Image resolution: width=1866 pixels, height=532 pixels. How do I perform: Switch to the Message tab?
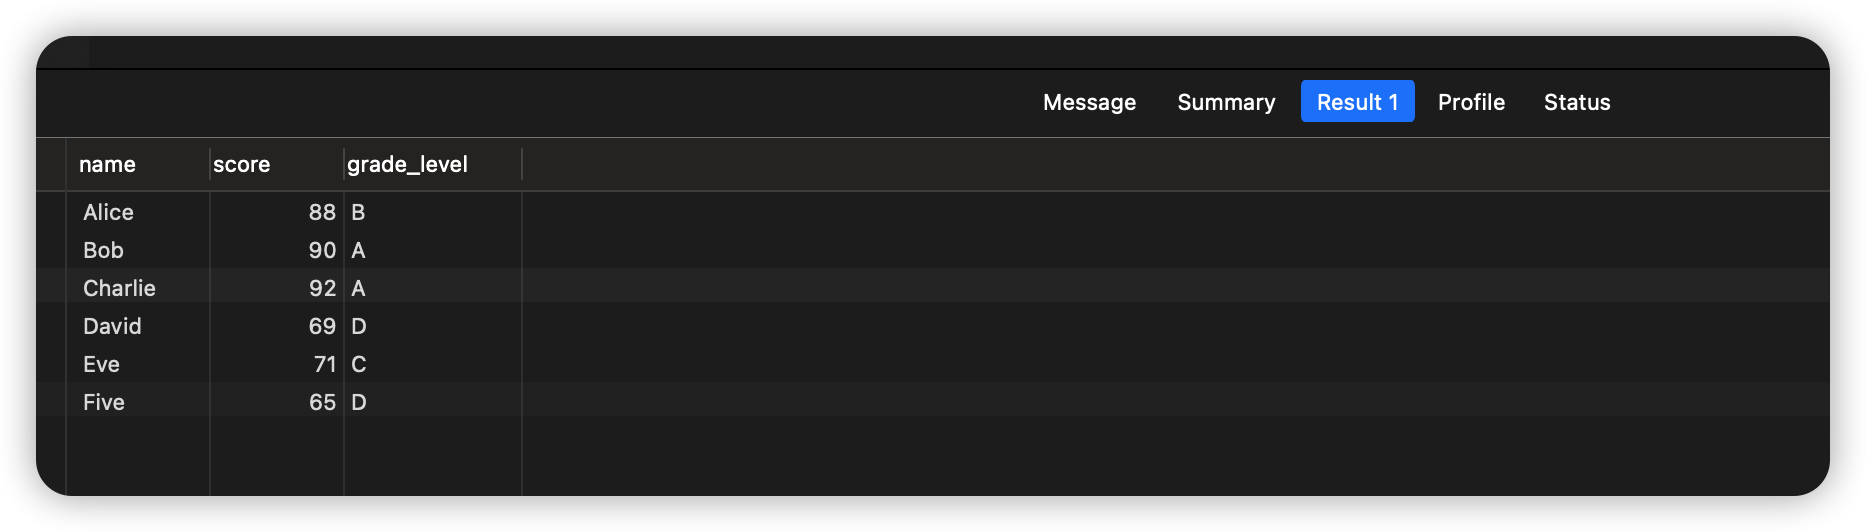(1089, 102)
